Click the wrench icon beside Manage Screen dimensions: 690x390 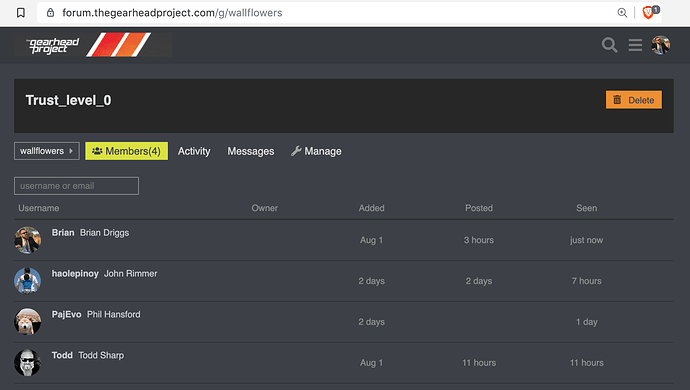pos(296,151)
